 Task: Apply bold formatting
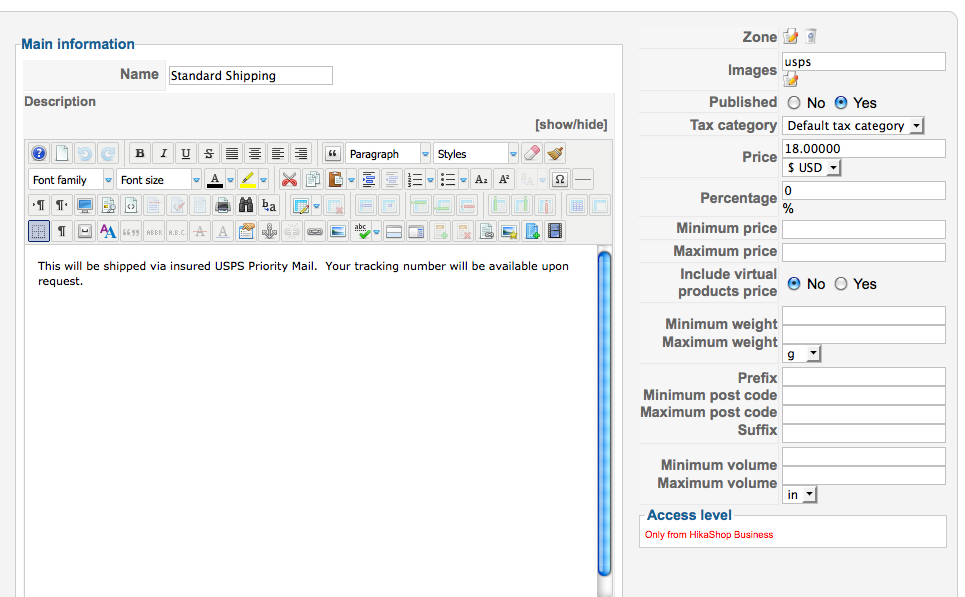click(140, 153)
